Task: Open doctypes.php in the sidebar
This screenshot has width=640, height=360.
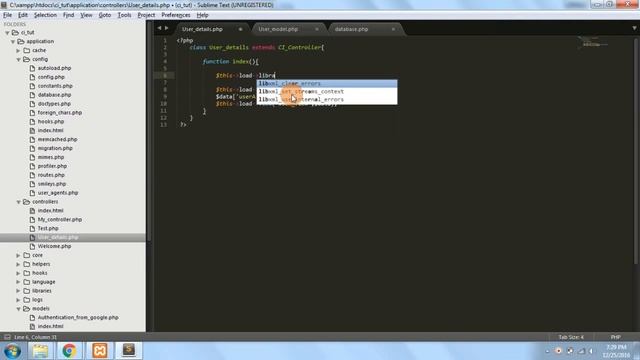Action: pyautogui.click(x=54, y=104)
